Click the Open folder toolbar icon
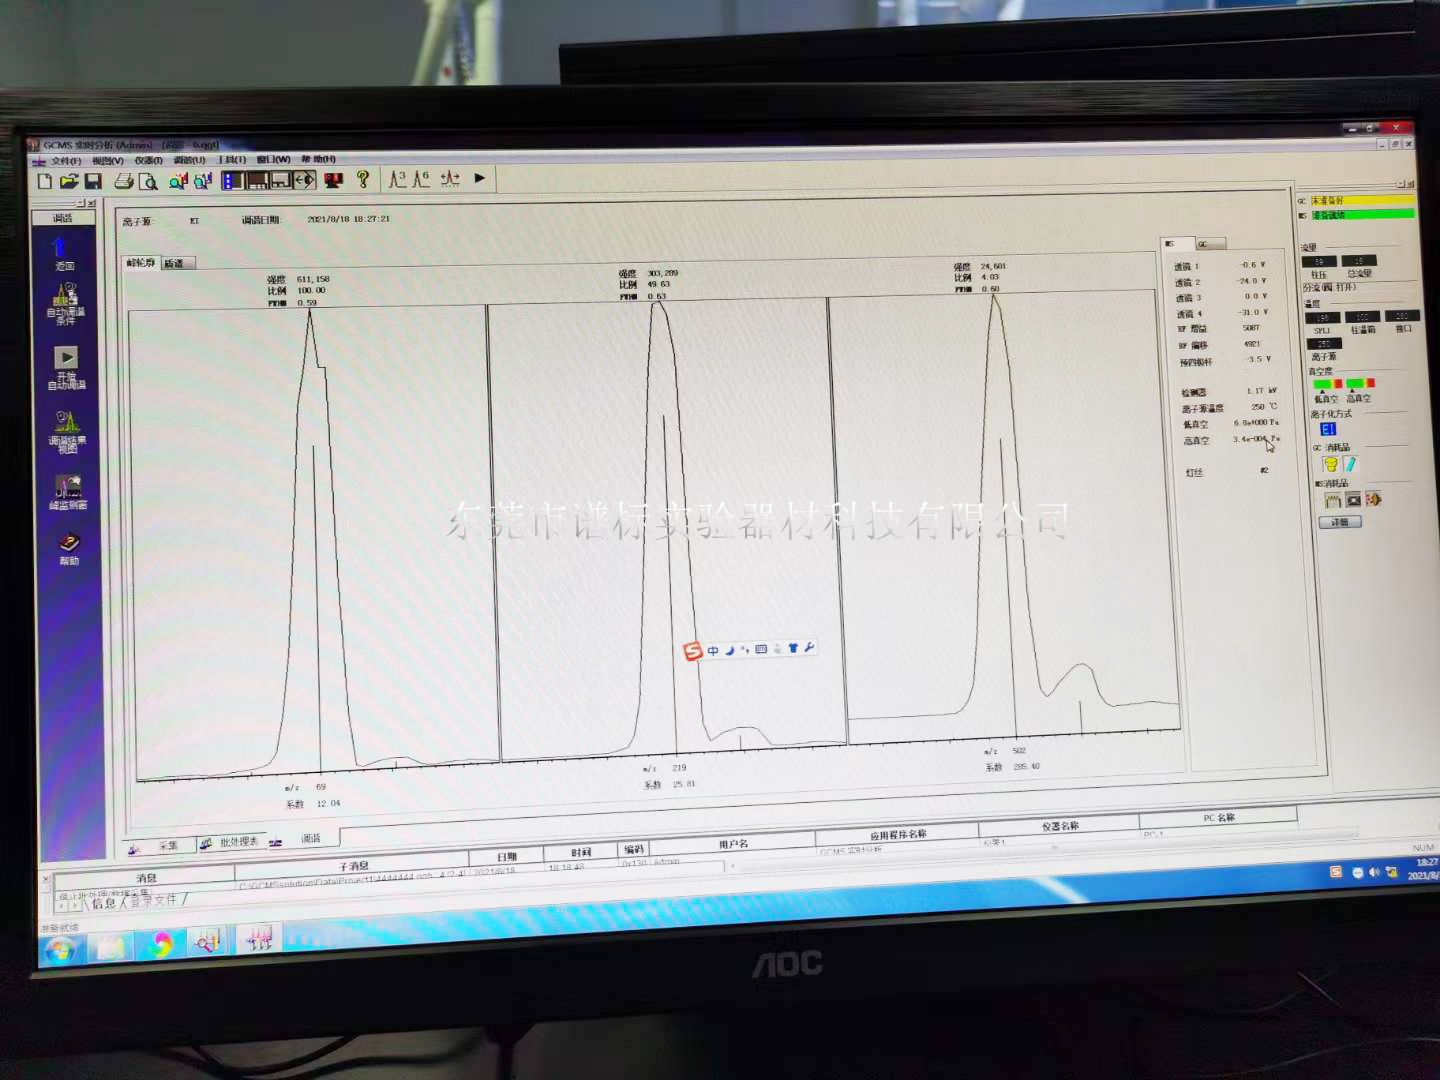 tap(68, 181)
